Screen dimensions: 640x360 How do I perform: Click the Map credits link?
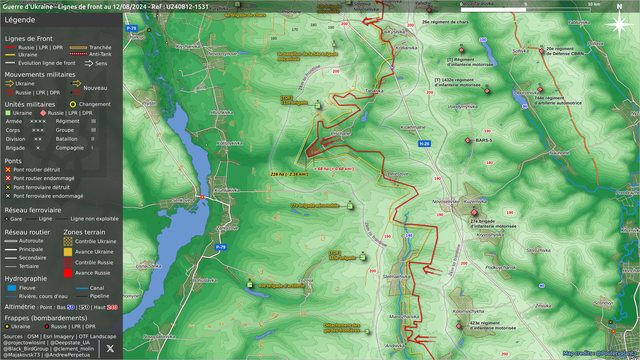600,353
